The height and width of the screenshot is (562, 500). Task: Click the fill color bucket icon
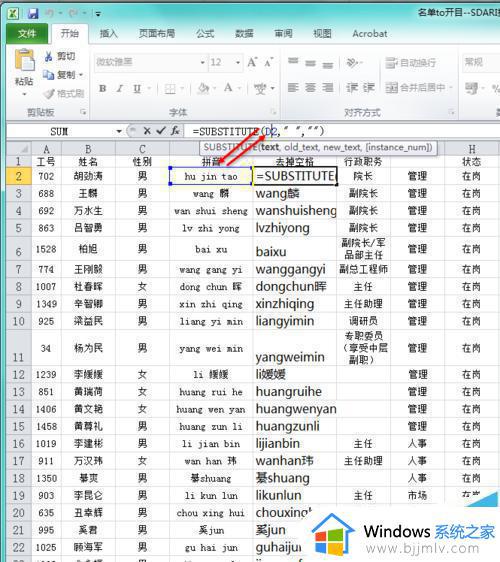click(204, 88)
